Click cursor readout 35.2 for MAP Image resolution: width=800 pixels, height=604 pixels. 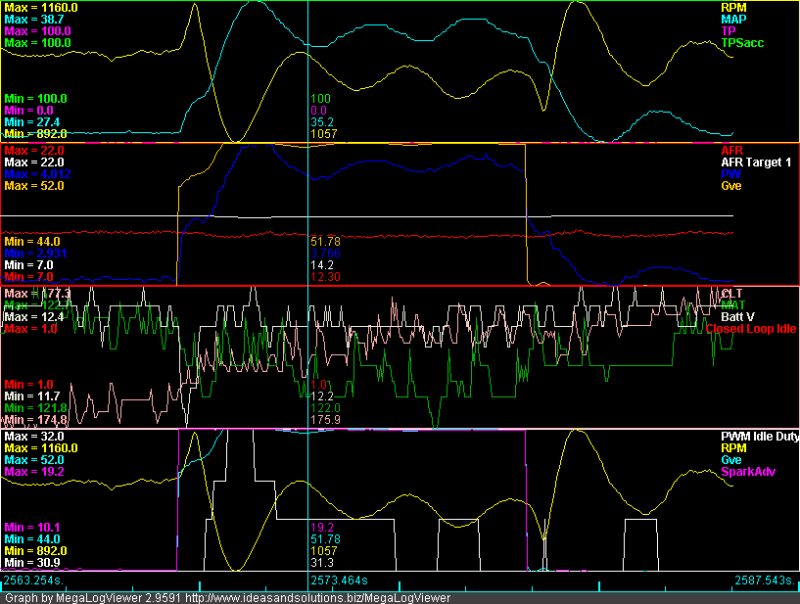(x=322, y=122)
